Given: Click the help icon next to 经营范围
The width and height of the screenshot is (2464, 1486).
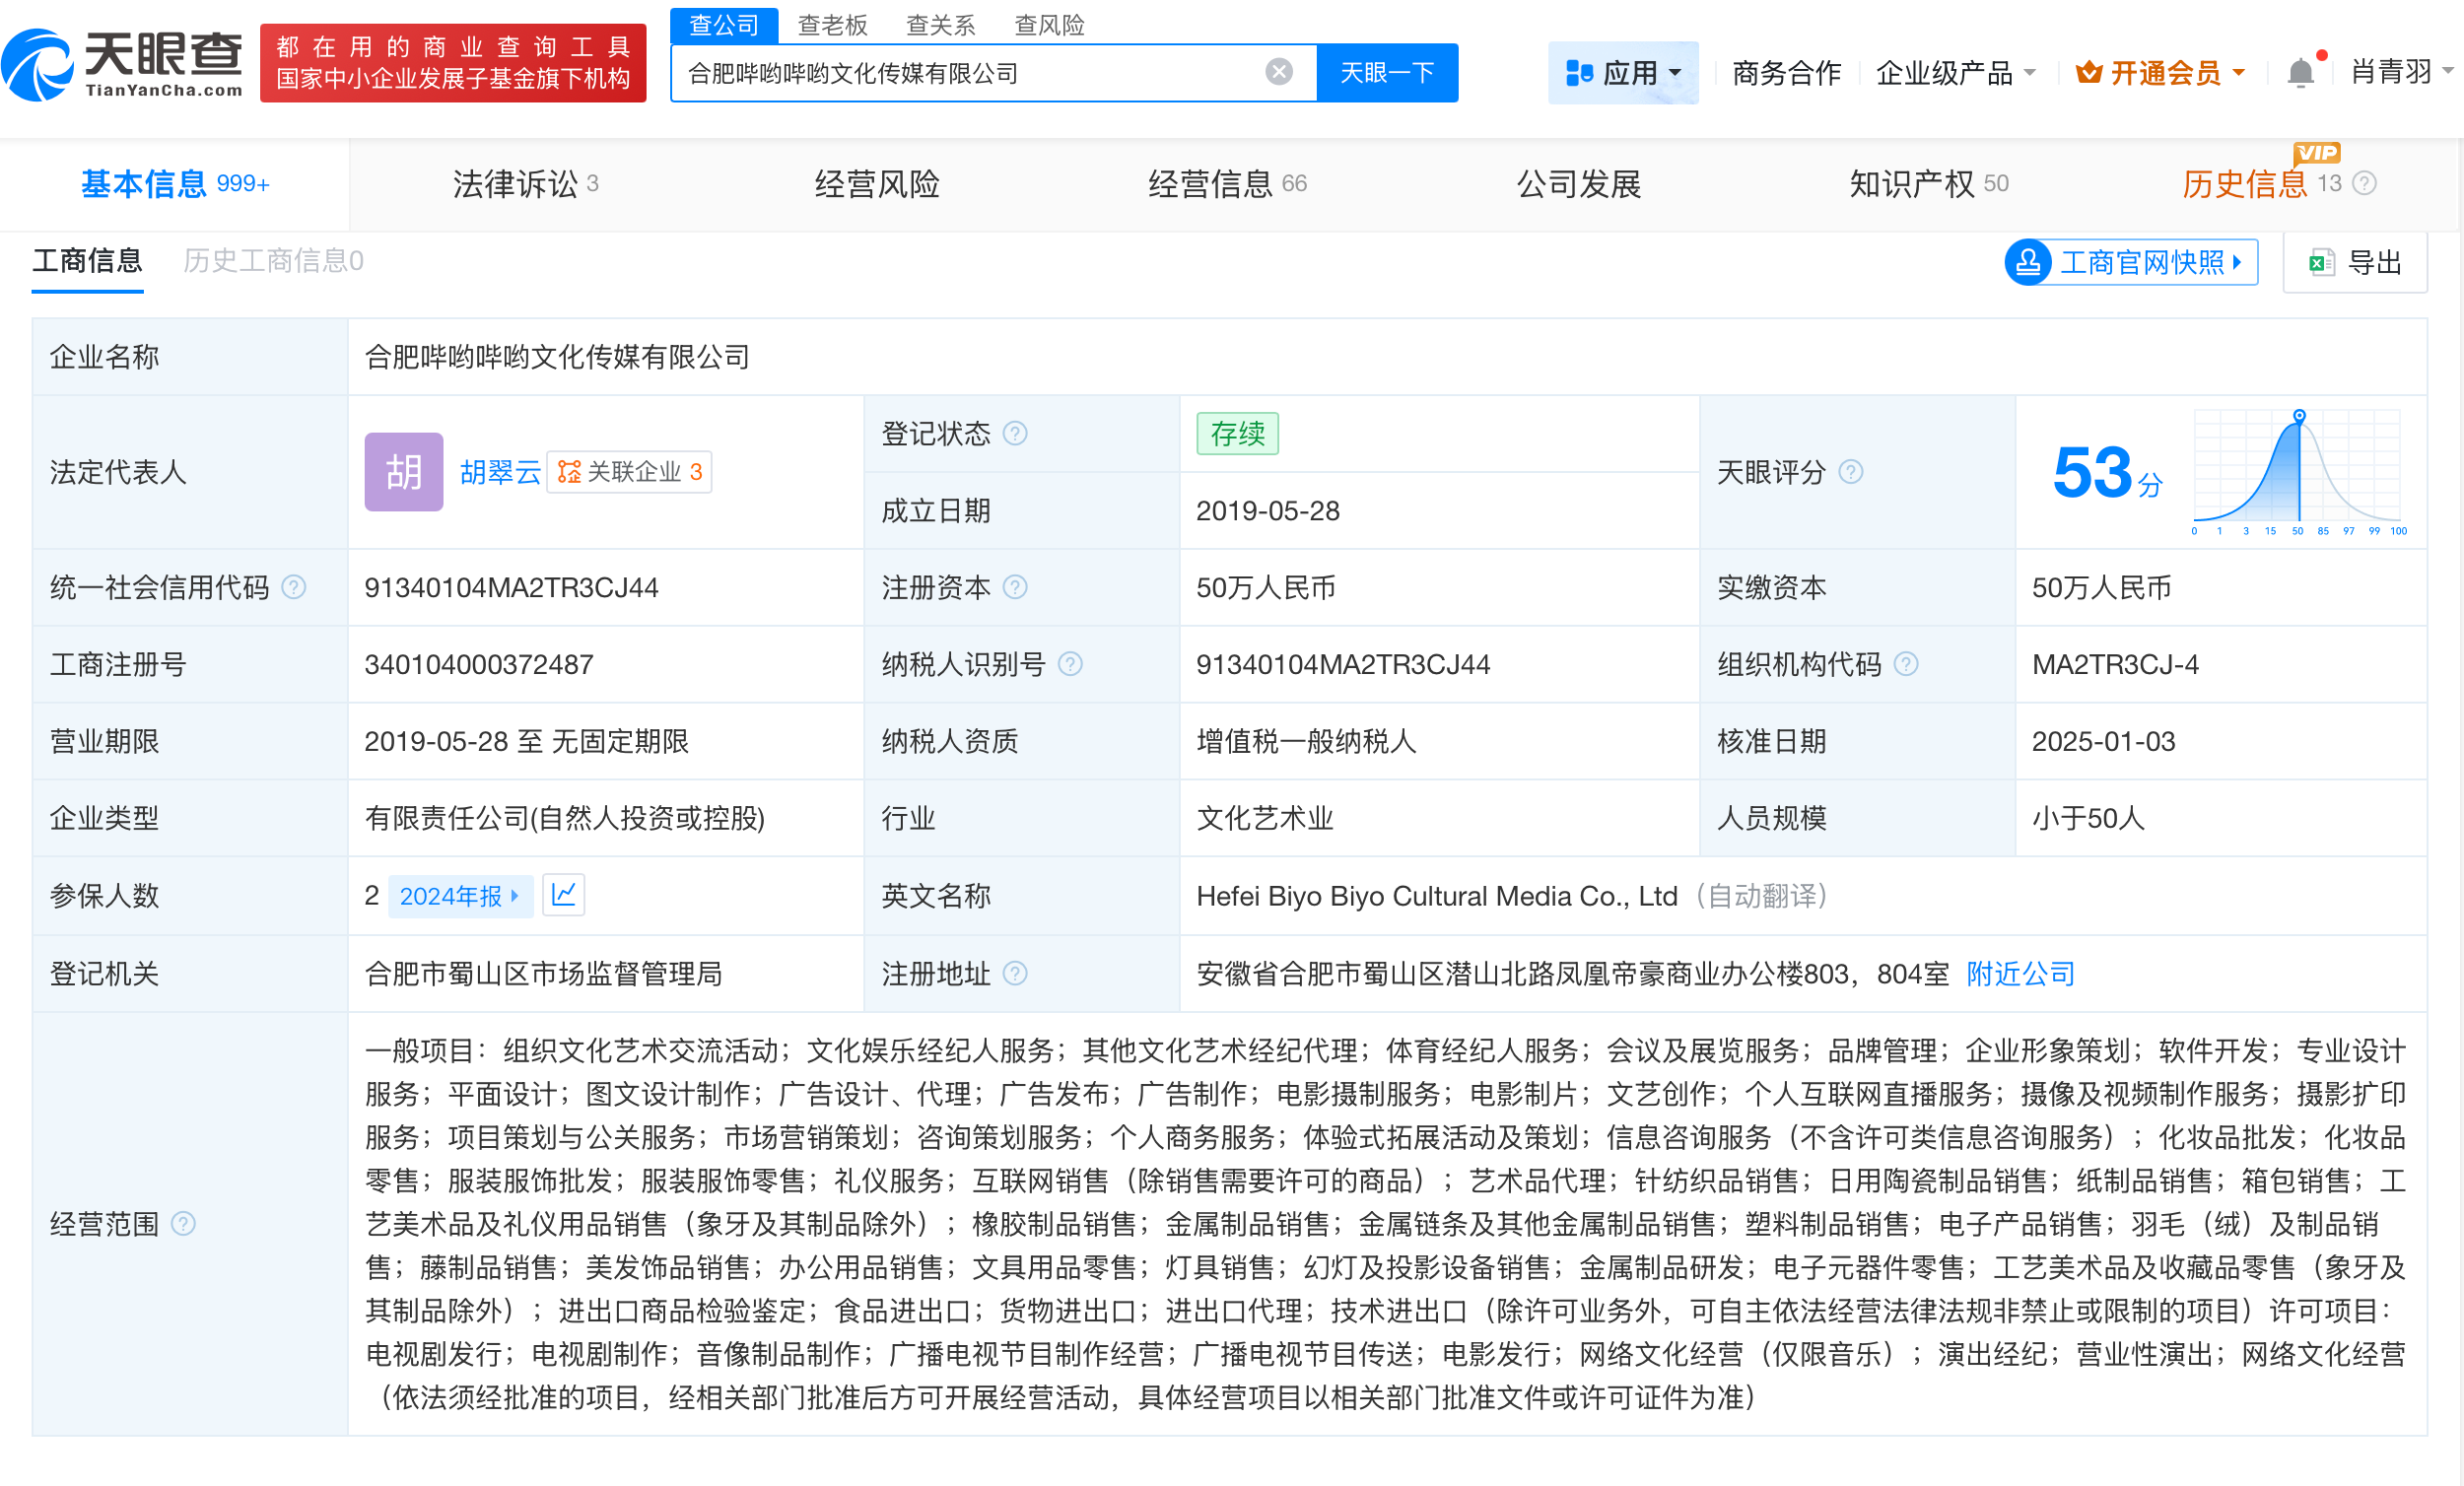Looking at the screenshot, I should click(183, 1224).
